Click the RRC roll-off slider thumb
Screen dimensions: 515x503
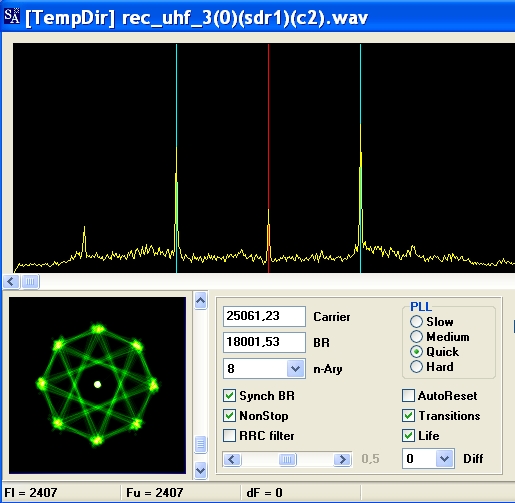pos(287,459)
